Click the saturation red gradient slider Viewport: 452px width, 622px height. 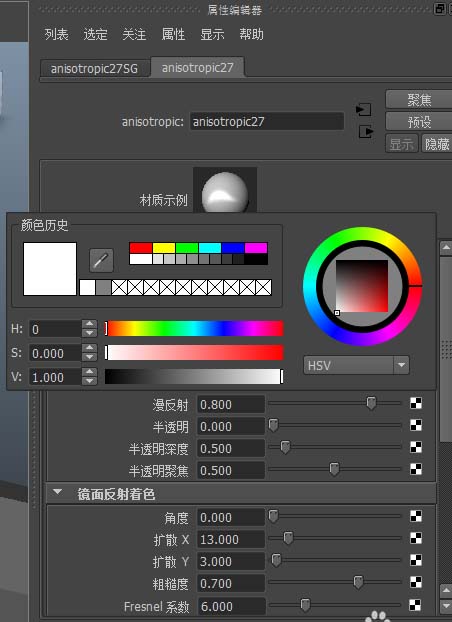click(x=194, y=353)
